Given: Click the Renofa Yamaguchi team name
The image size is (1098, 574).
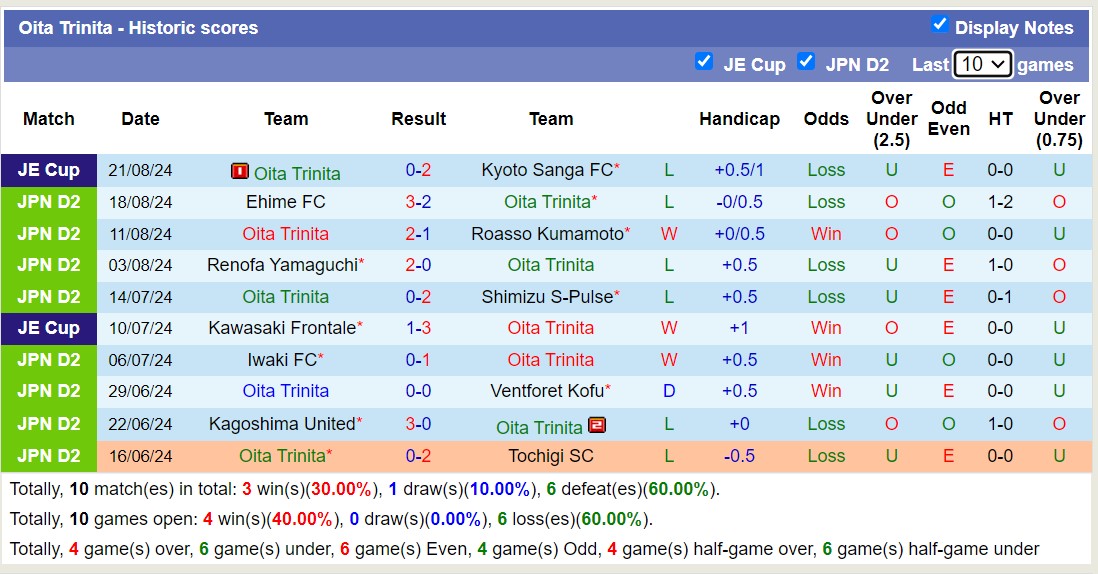Looking at the screenshot, I should [x=281, y=265].
